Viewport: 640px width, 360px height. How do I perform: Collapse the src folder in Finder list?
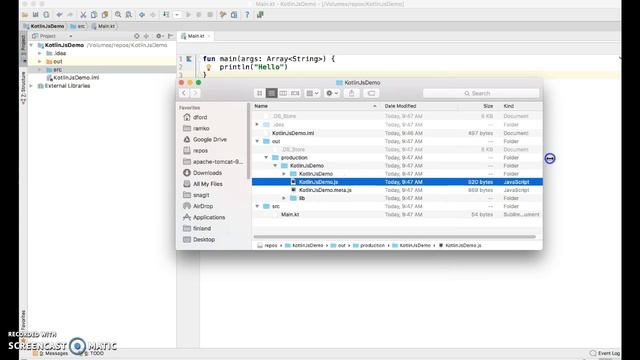click(x=257, y=207)
